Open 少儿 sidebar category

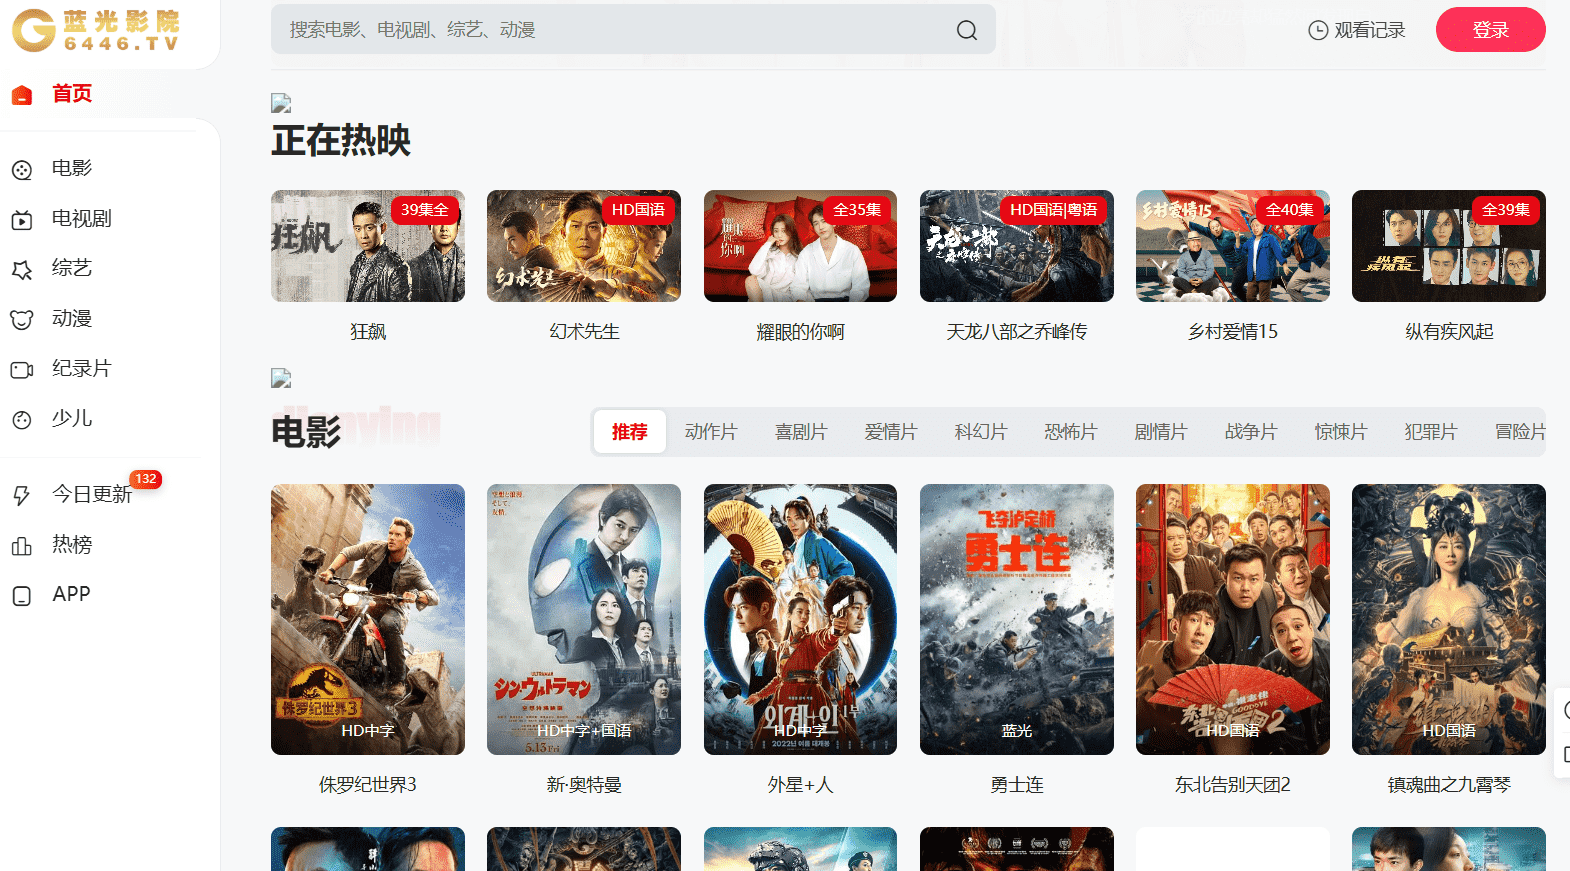point(72,418)
